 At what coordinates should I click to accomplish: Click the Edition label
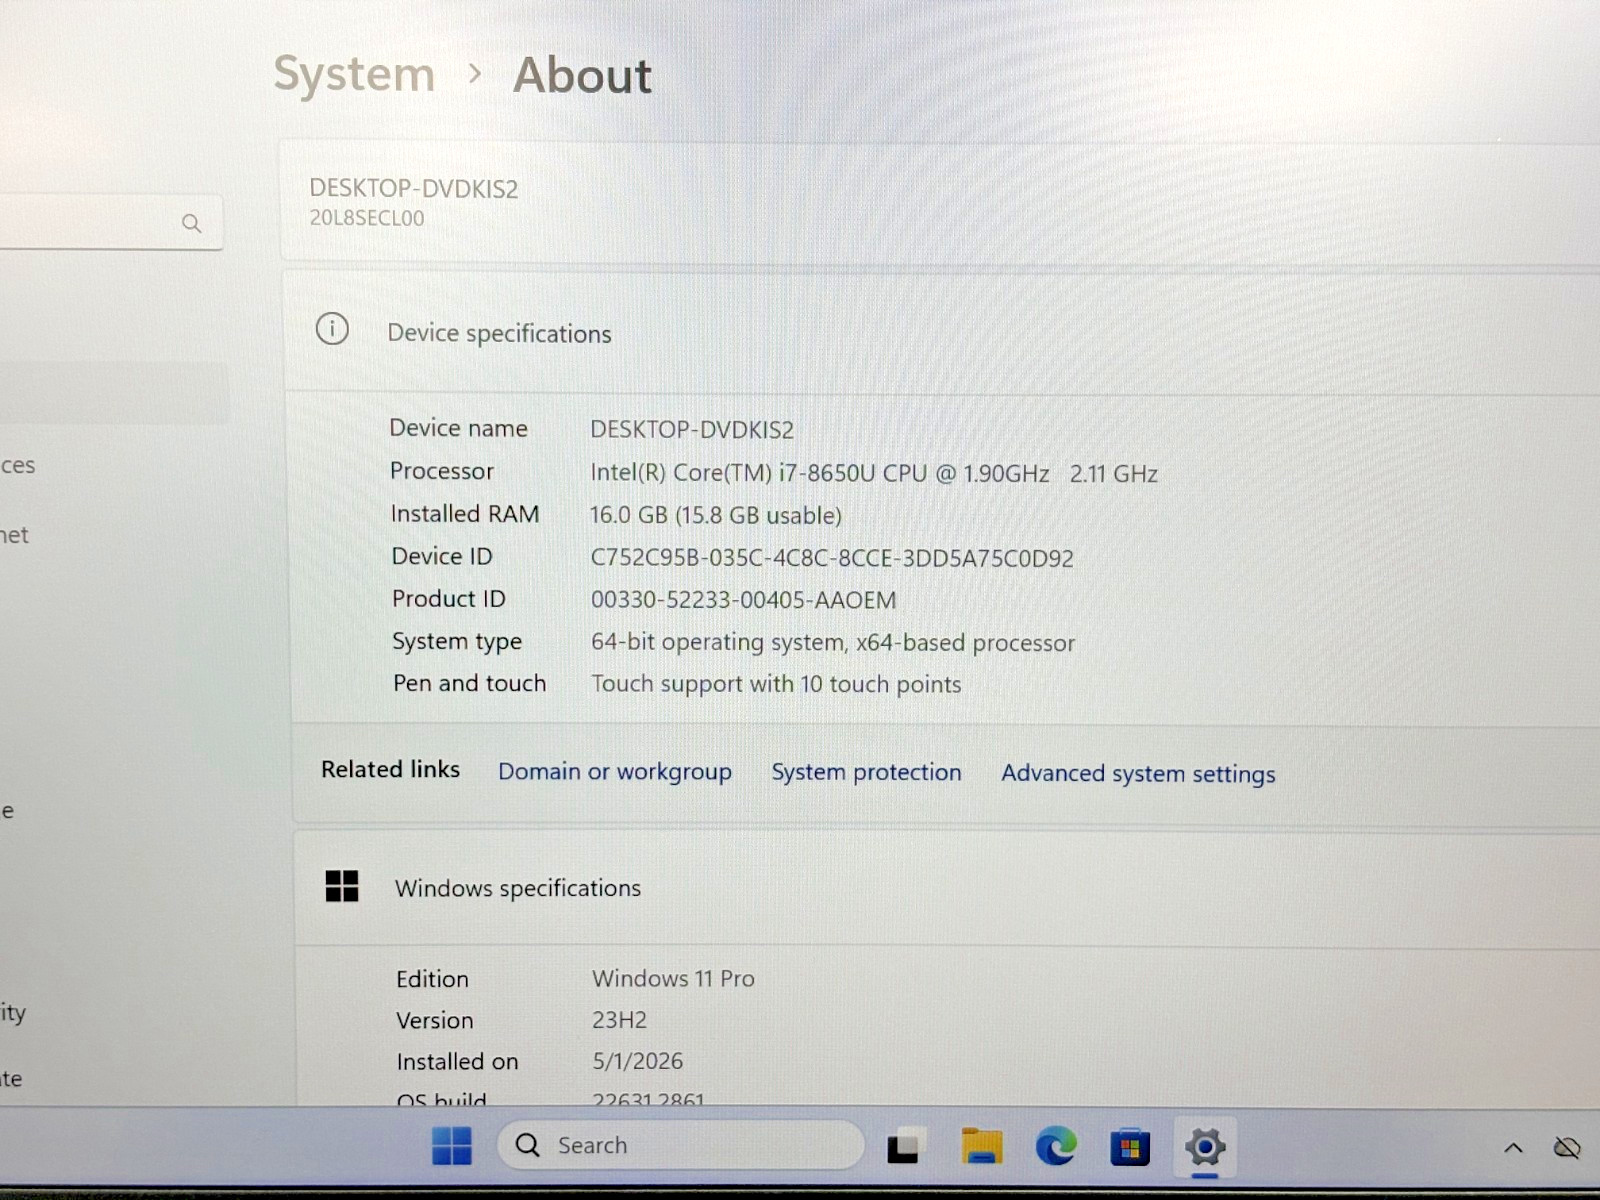(x=432, y=979)
